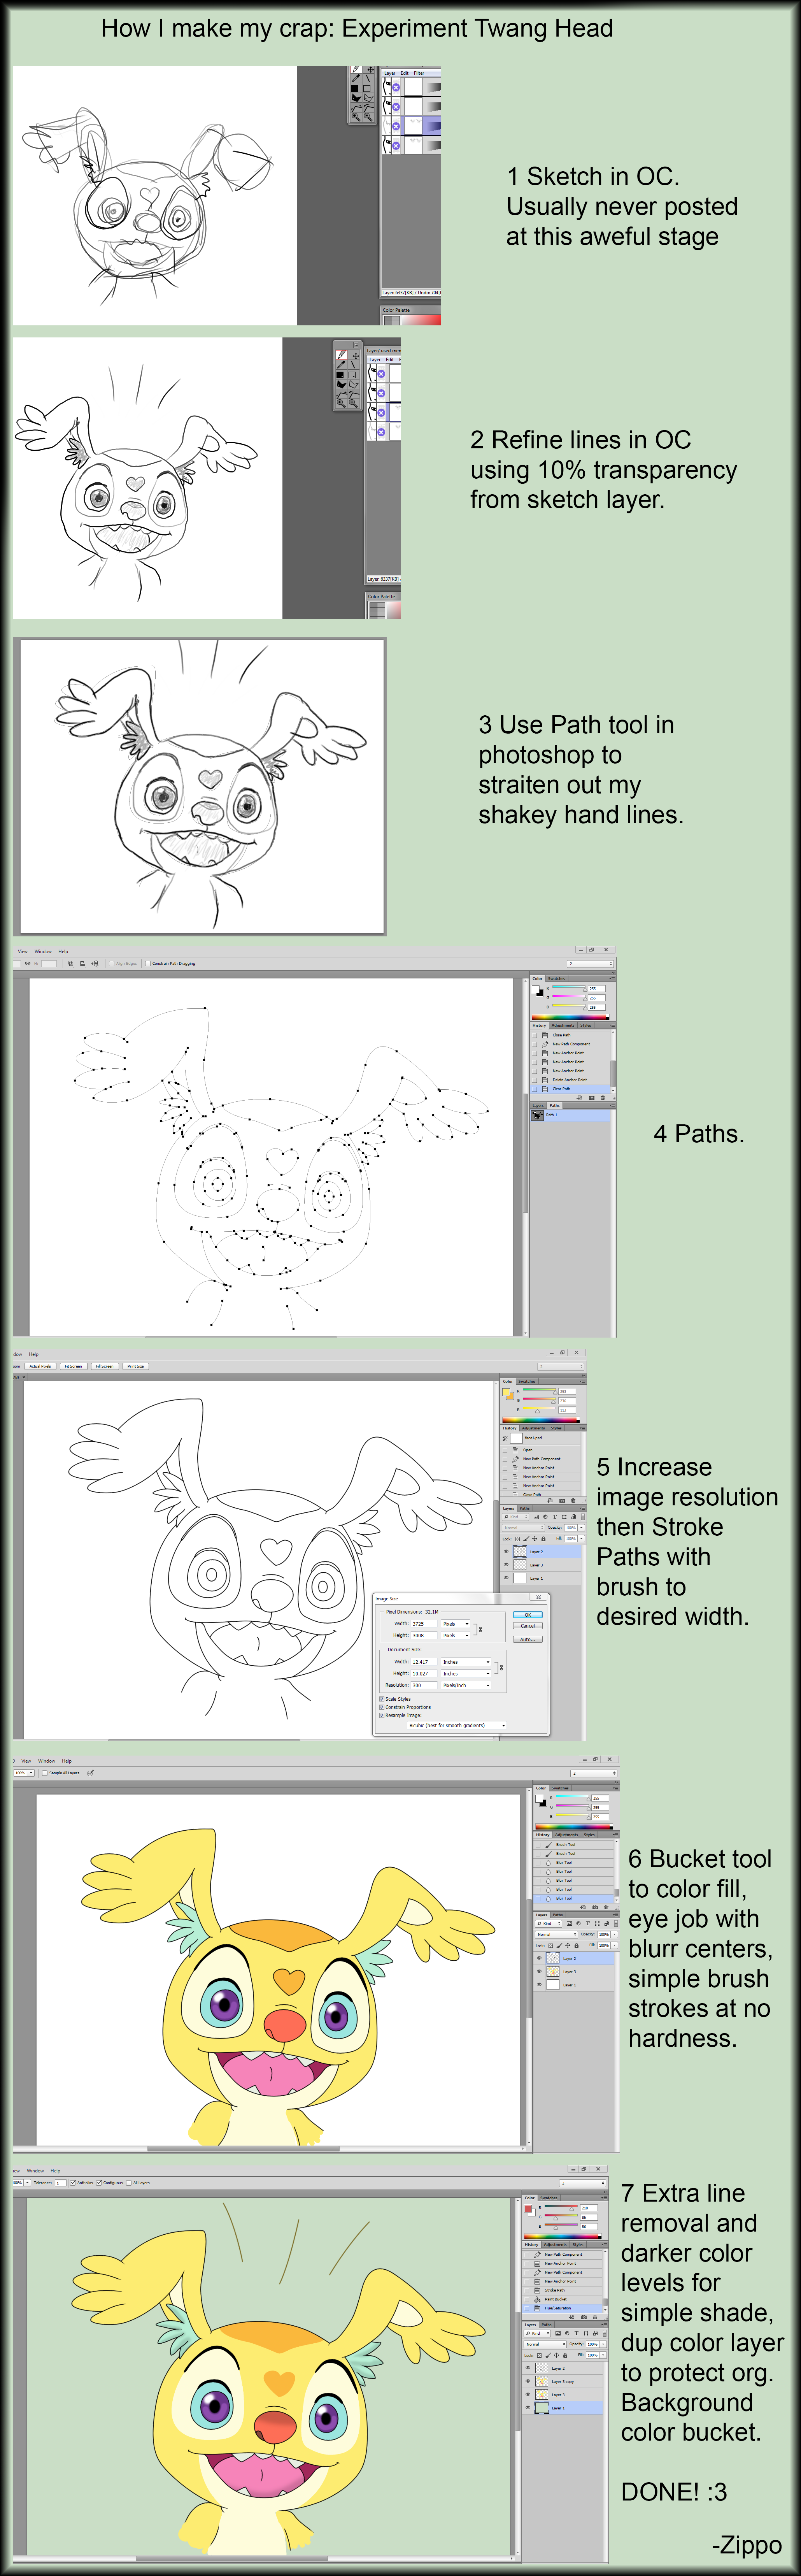The height and width of the screenshot is (2576, 801).
Task: Click chain link icon beside Pixel Dimensions fields
Action: coord(480,1630)
